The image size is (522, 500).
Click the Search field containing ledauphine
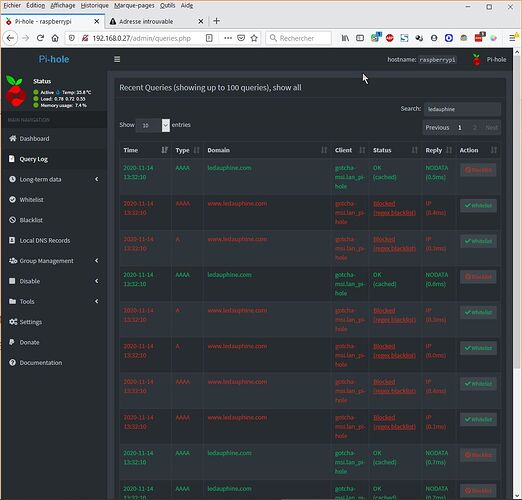462,109
